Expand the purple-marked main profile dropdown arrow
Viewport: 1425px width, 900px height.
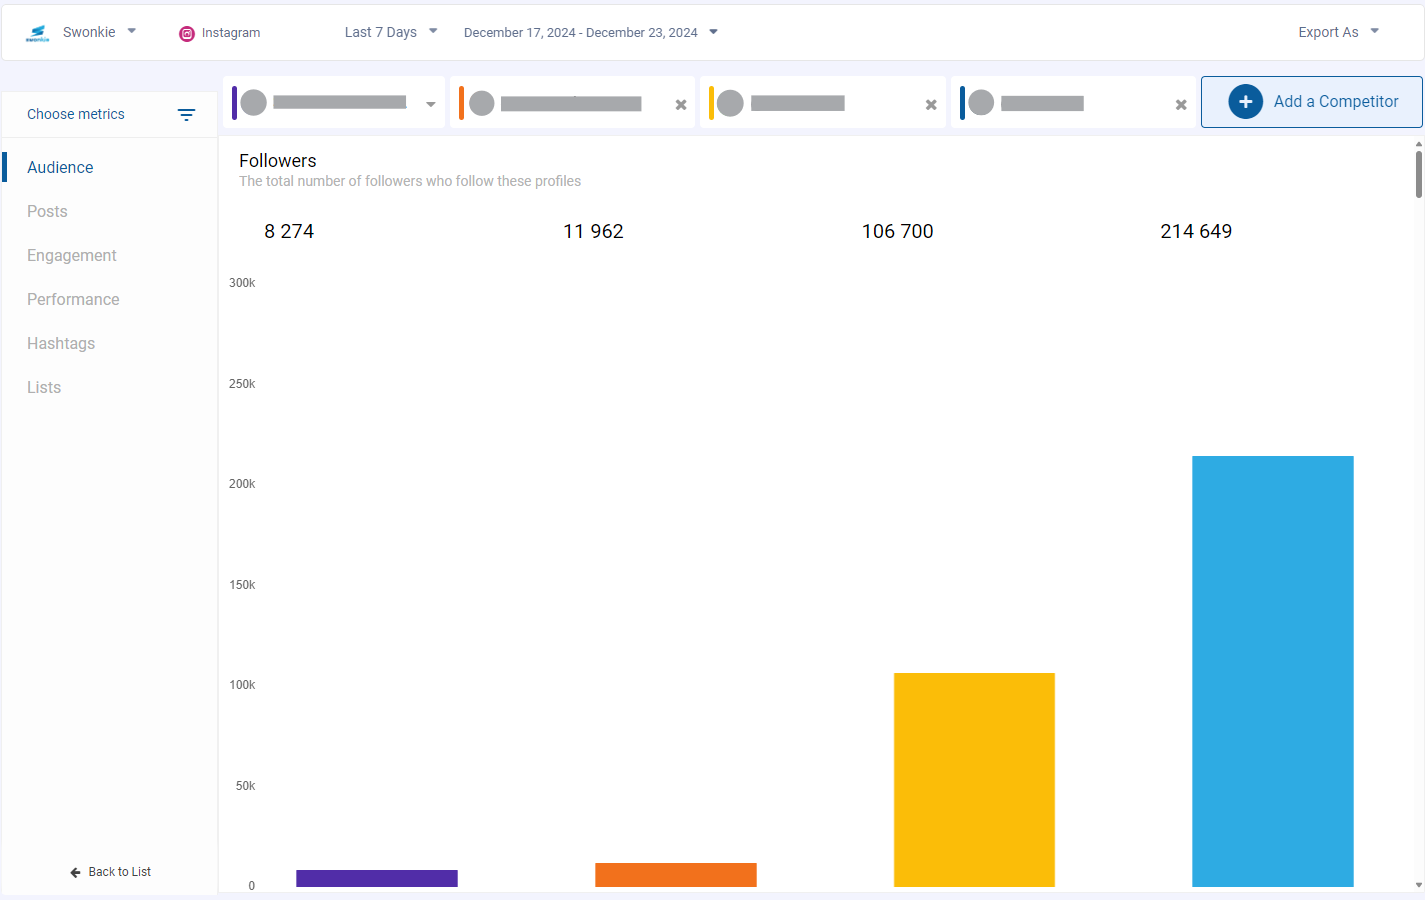[431, 104]
